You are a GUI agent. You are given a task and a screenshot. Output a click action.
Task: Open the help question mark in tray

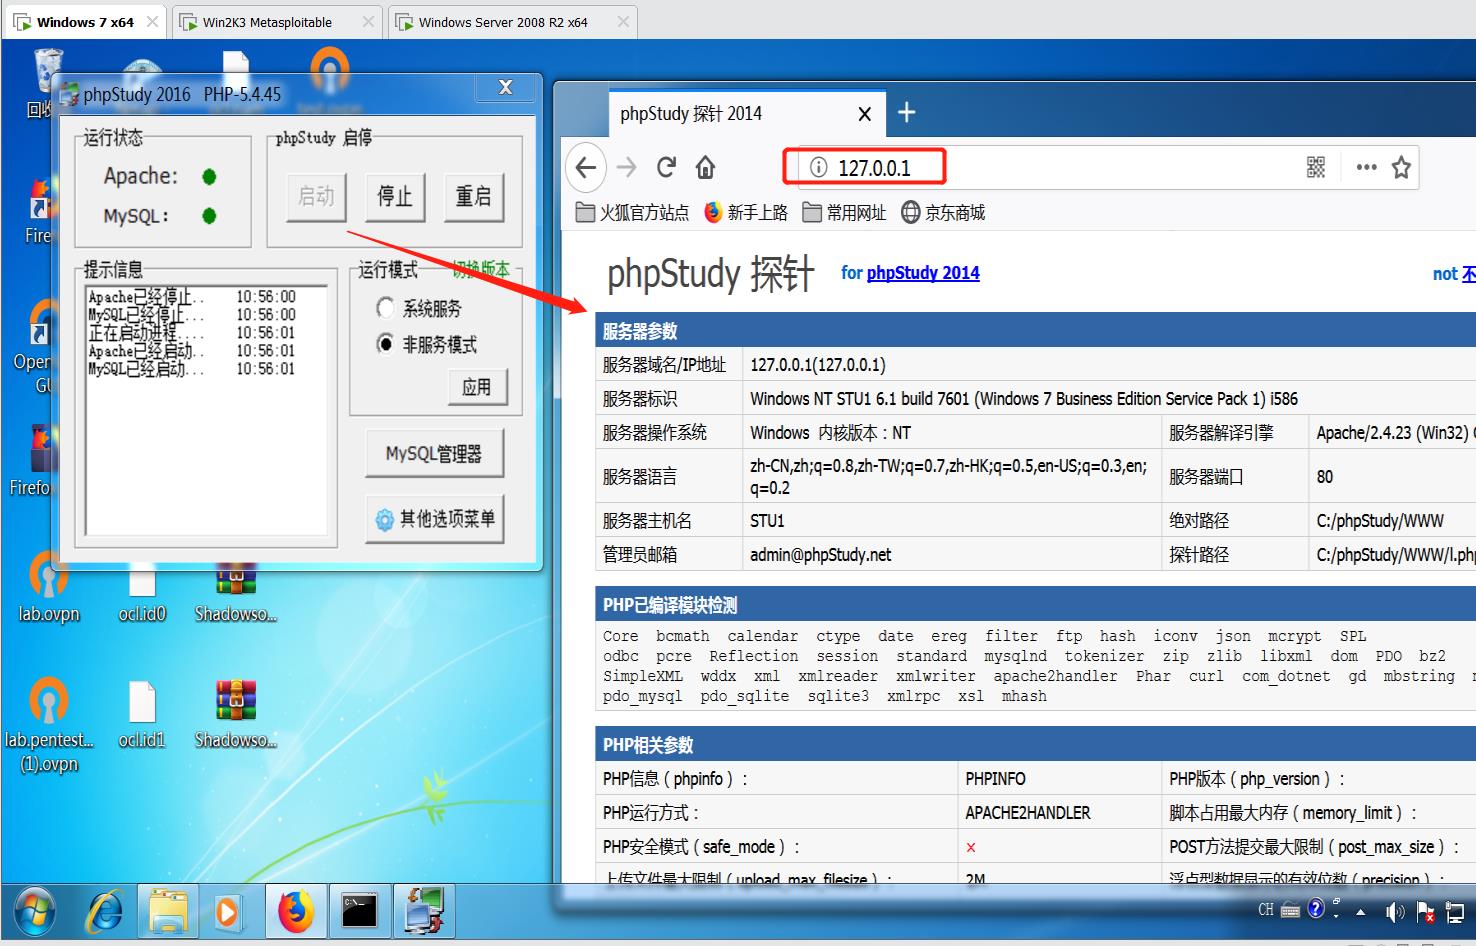(1316, 908)
